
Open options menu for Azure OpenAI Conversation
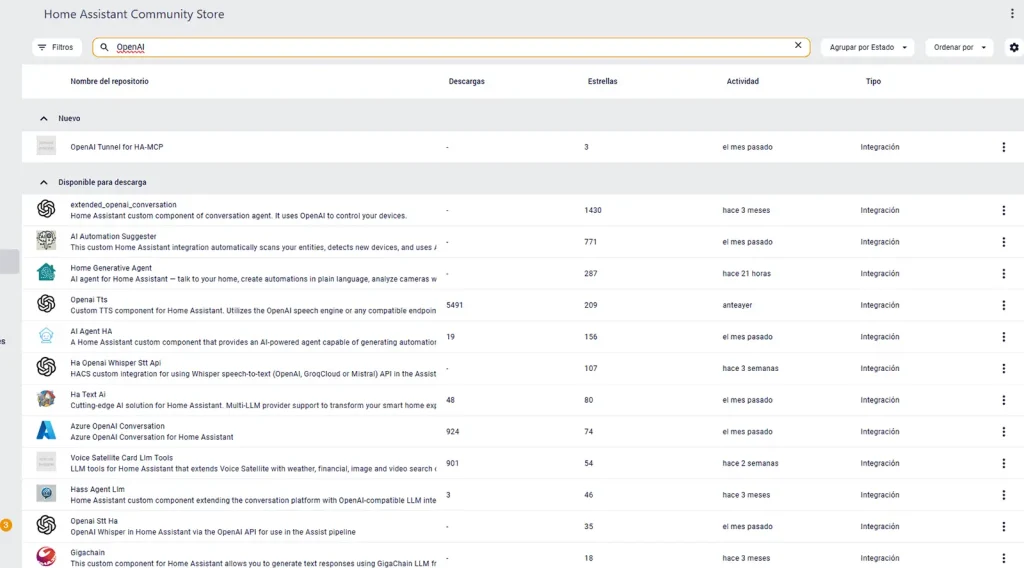point(1003,432)
